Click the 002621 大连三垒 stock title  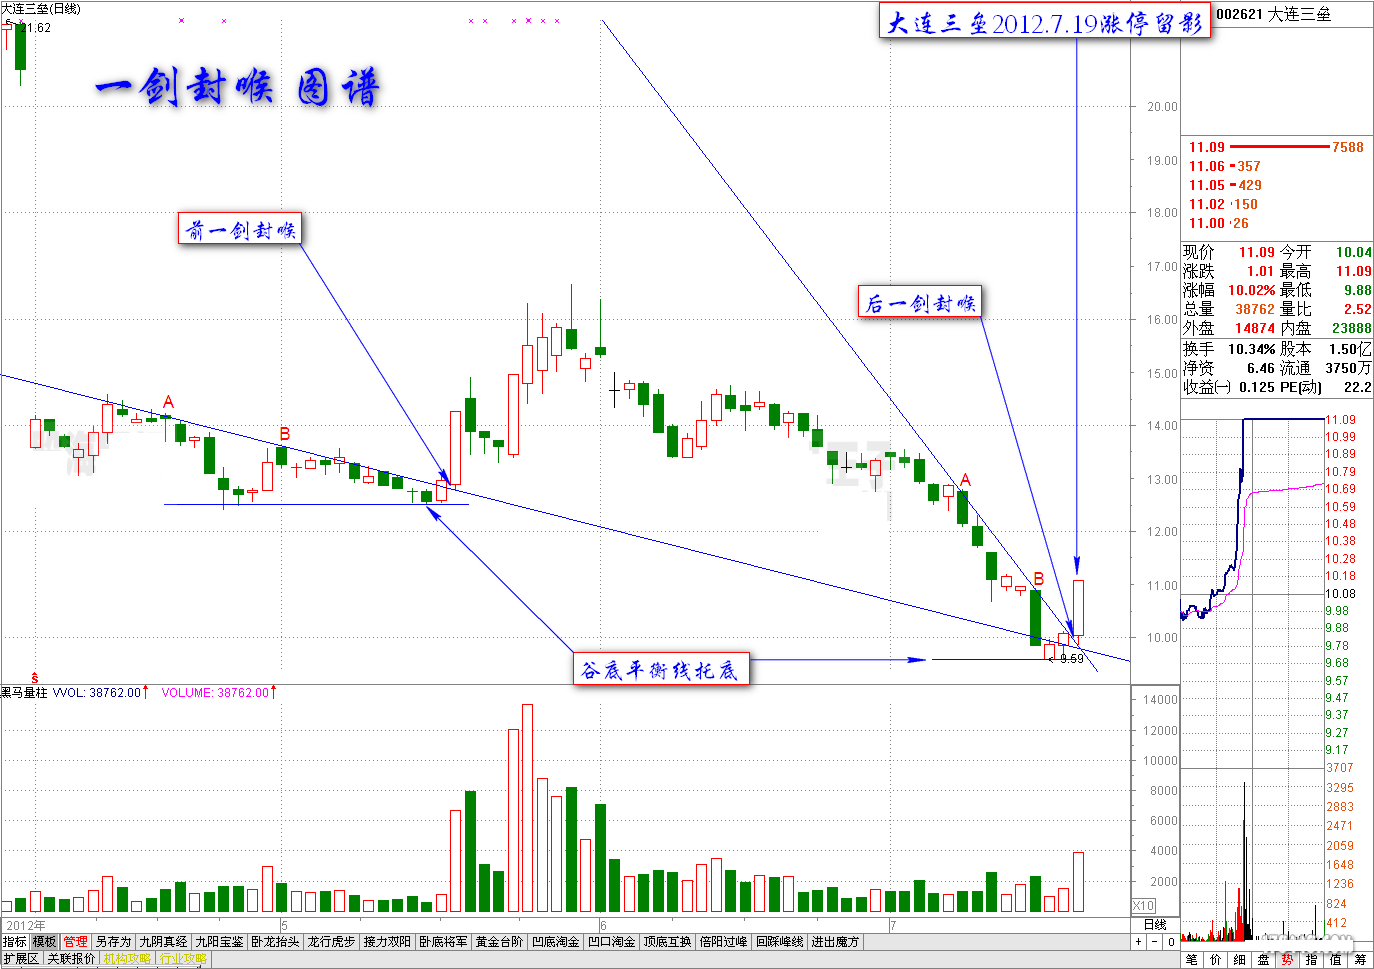coord(1274,14)
